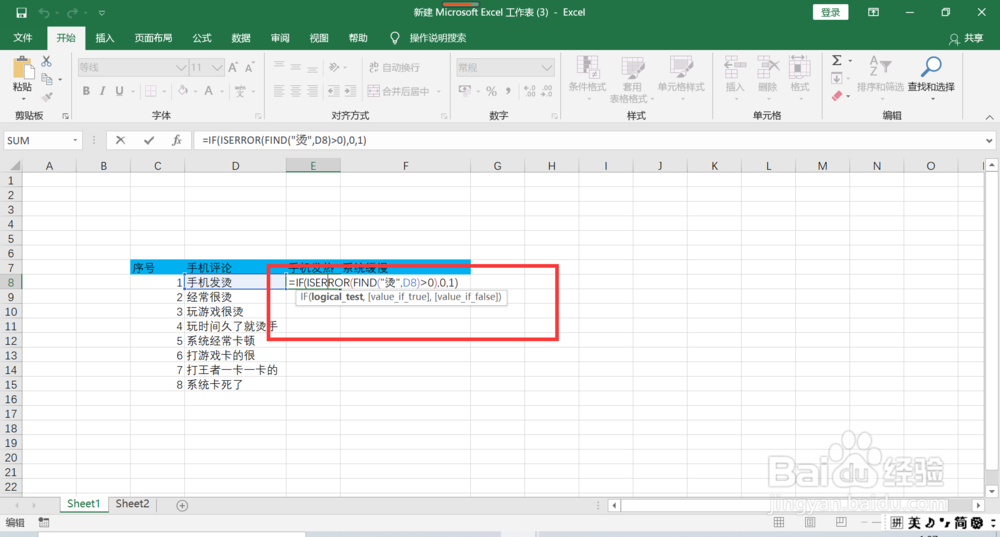Click the font color A icon

(209, 91)
